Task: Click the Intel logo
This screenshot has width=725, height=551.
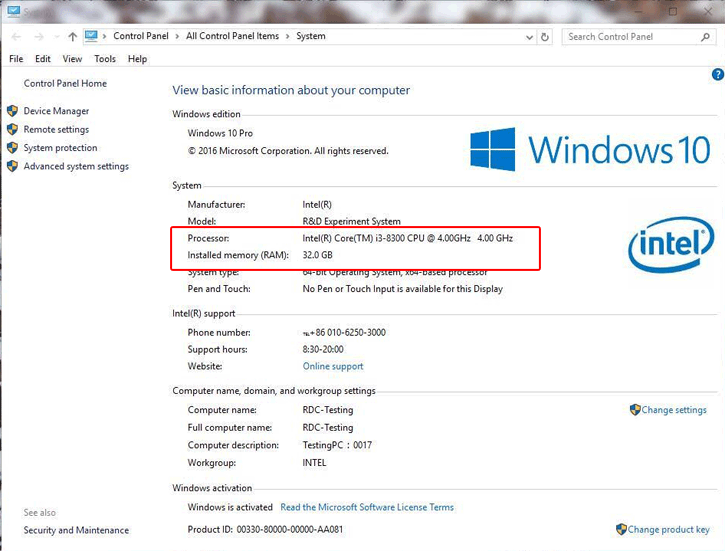Action: (671, 244)
